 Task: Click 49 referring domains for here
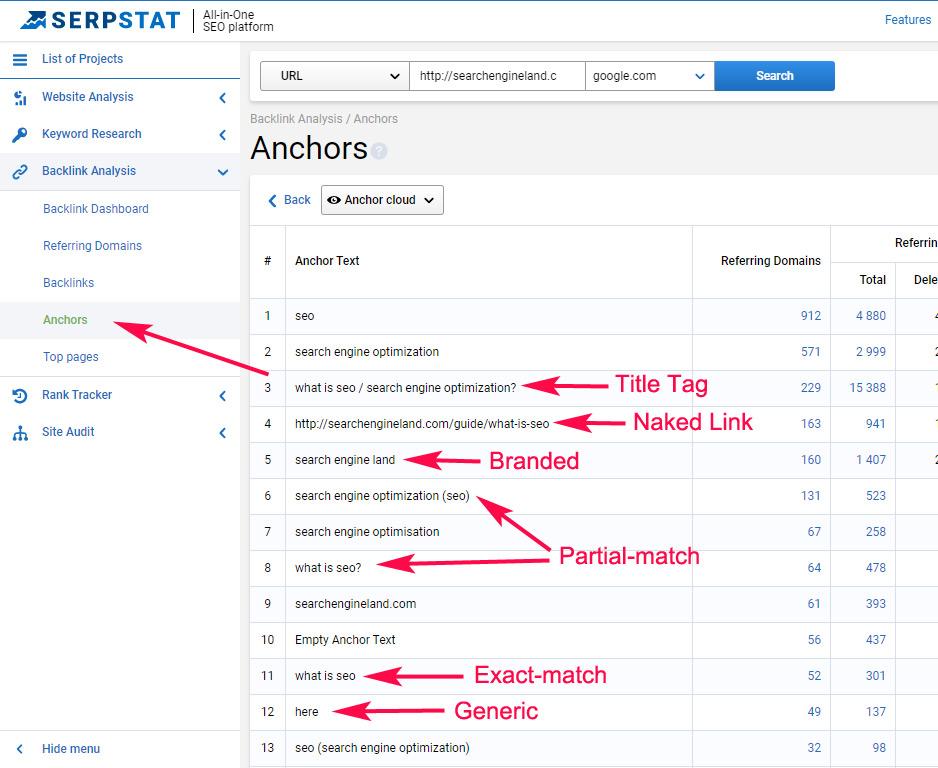click(x=814, y=712)
